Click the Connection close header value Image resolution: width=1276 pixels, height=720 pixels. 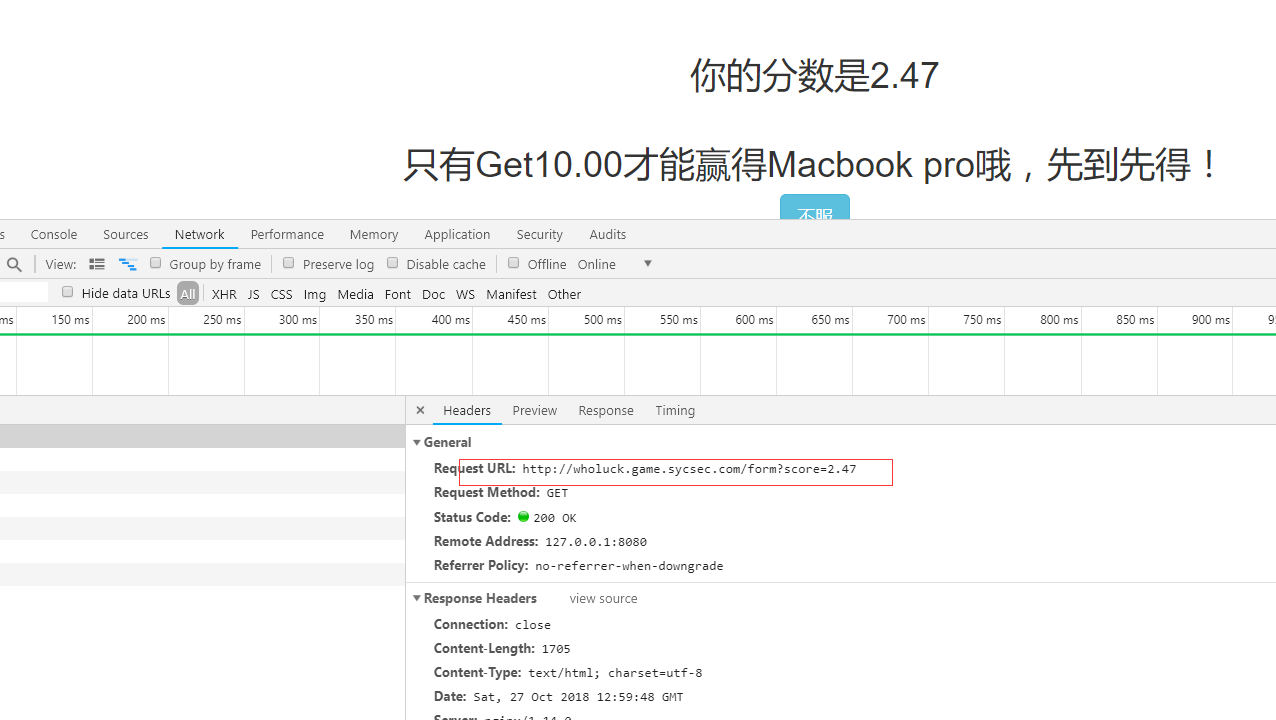coord(533,625)
